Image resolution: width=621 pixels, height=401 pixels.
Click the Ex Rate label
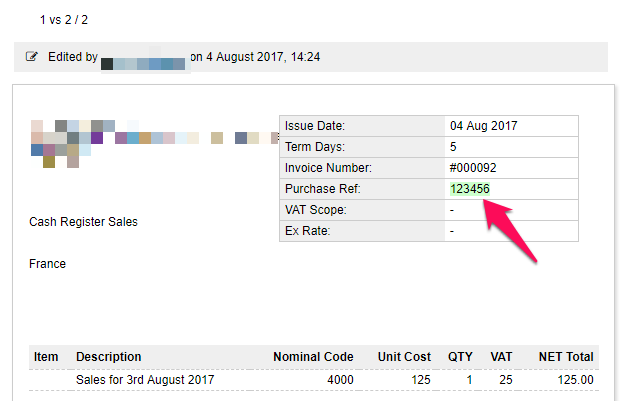point(307,231)
